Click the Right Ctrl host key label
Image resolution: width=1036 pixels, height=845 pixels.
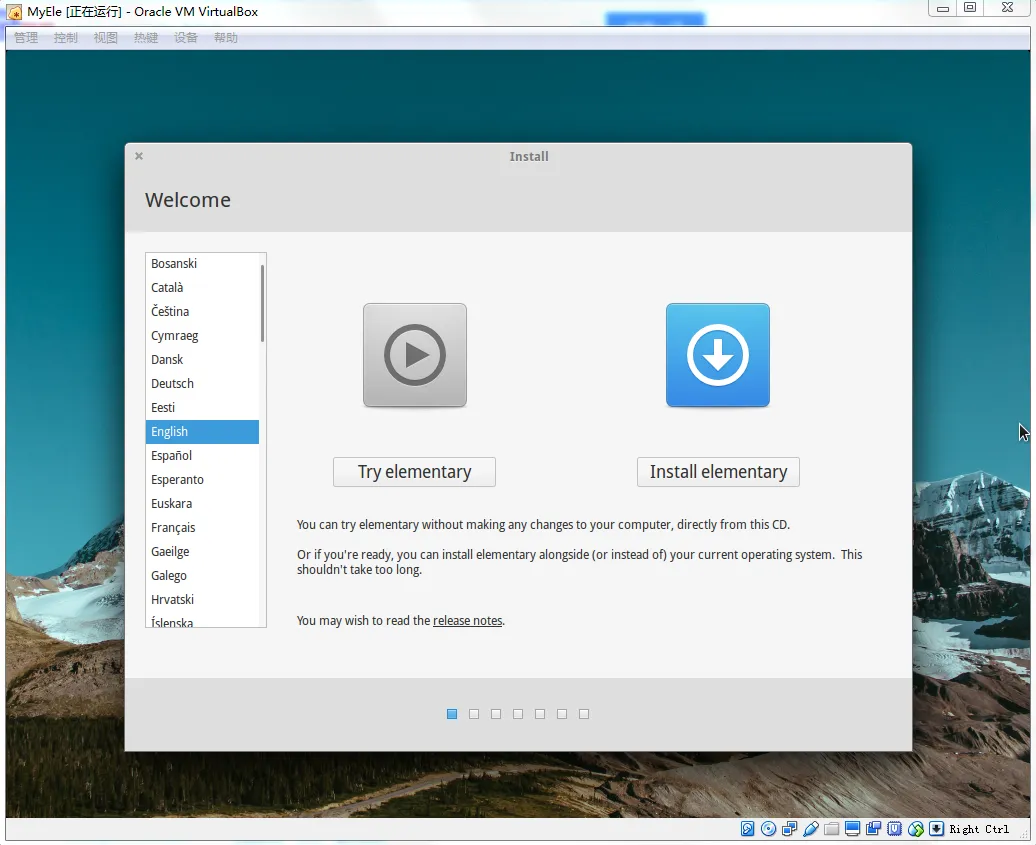pyautogui.click(x=979, y=829)
